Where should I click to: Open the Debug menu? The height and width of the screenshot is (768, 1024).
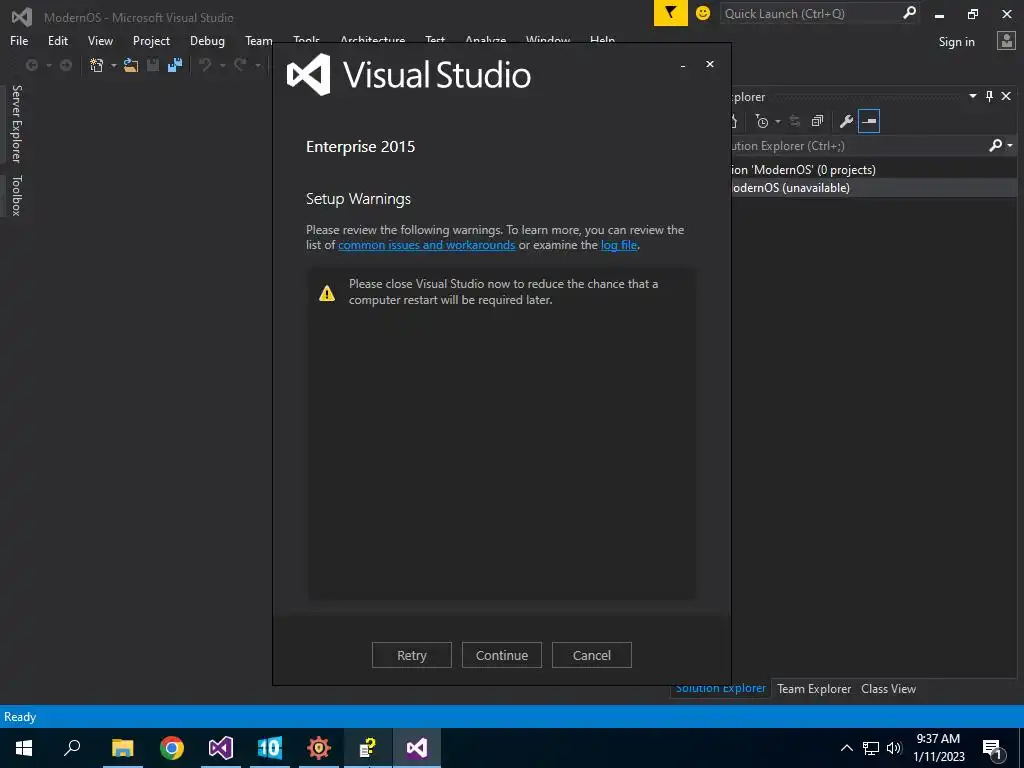tap(207, 40)
